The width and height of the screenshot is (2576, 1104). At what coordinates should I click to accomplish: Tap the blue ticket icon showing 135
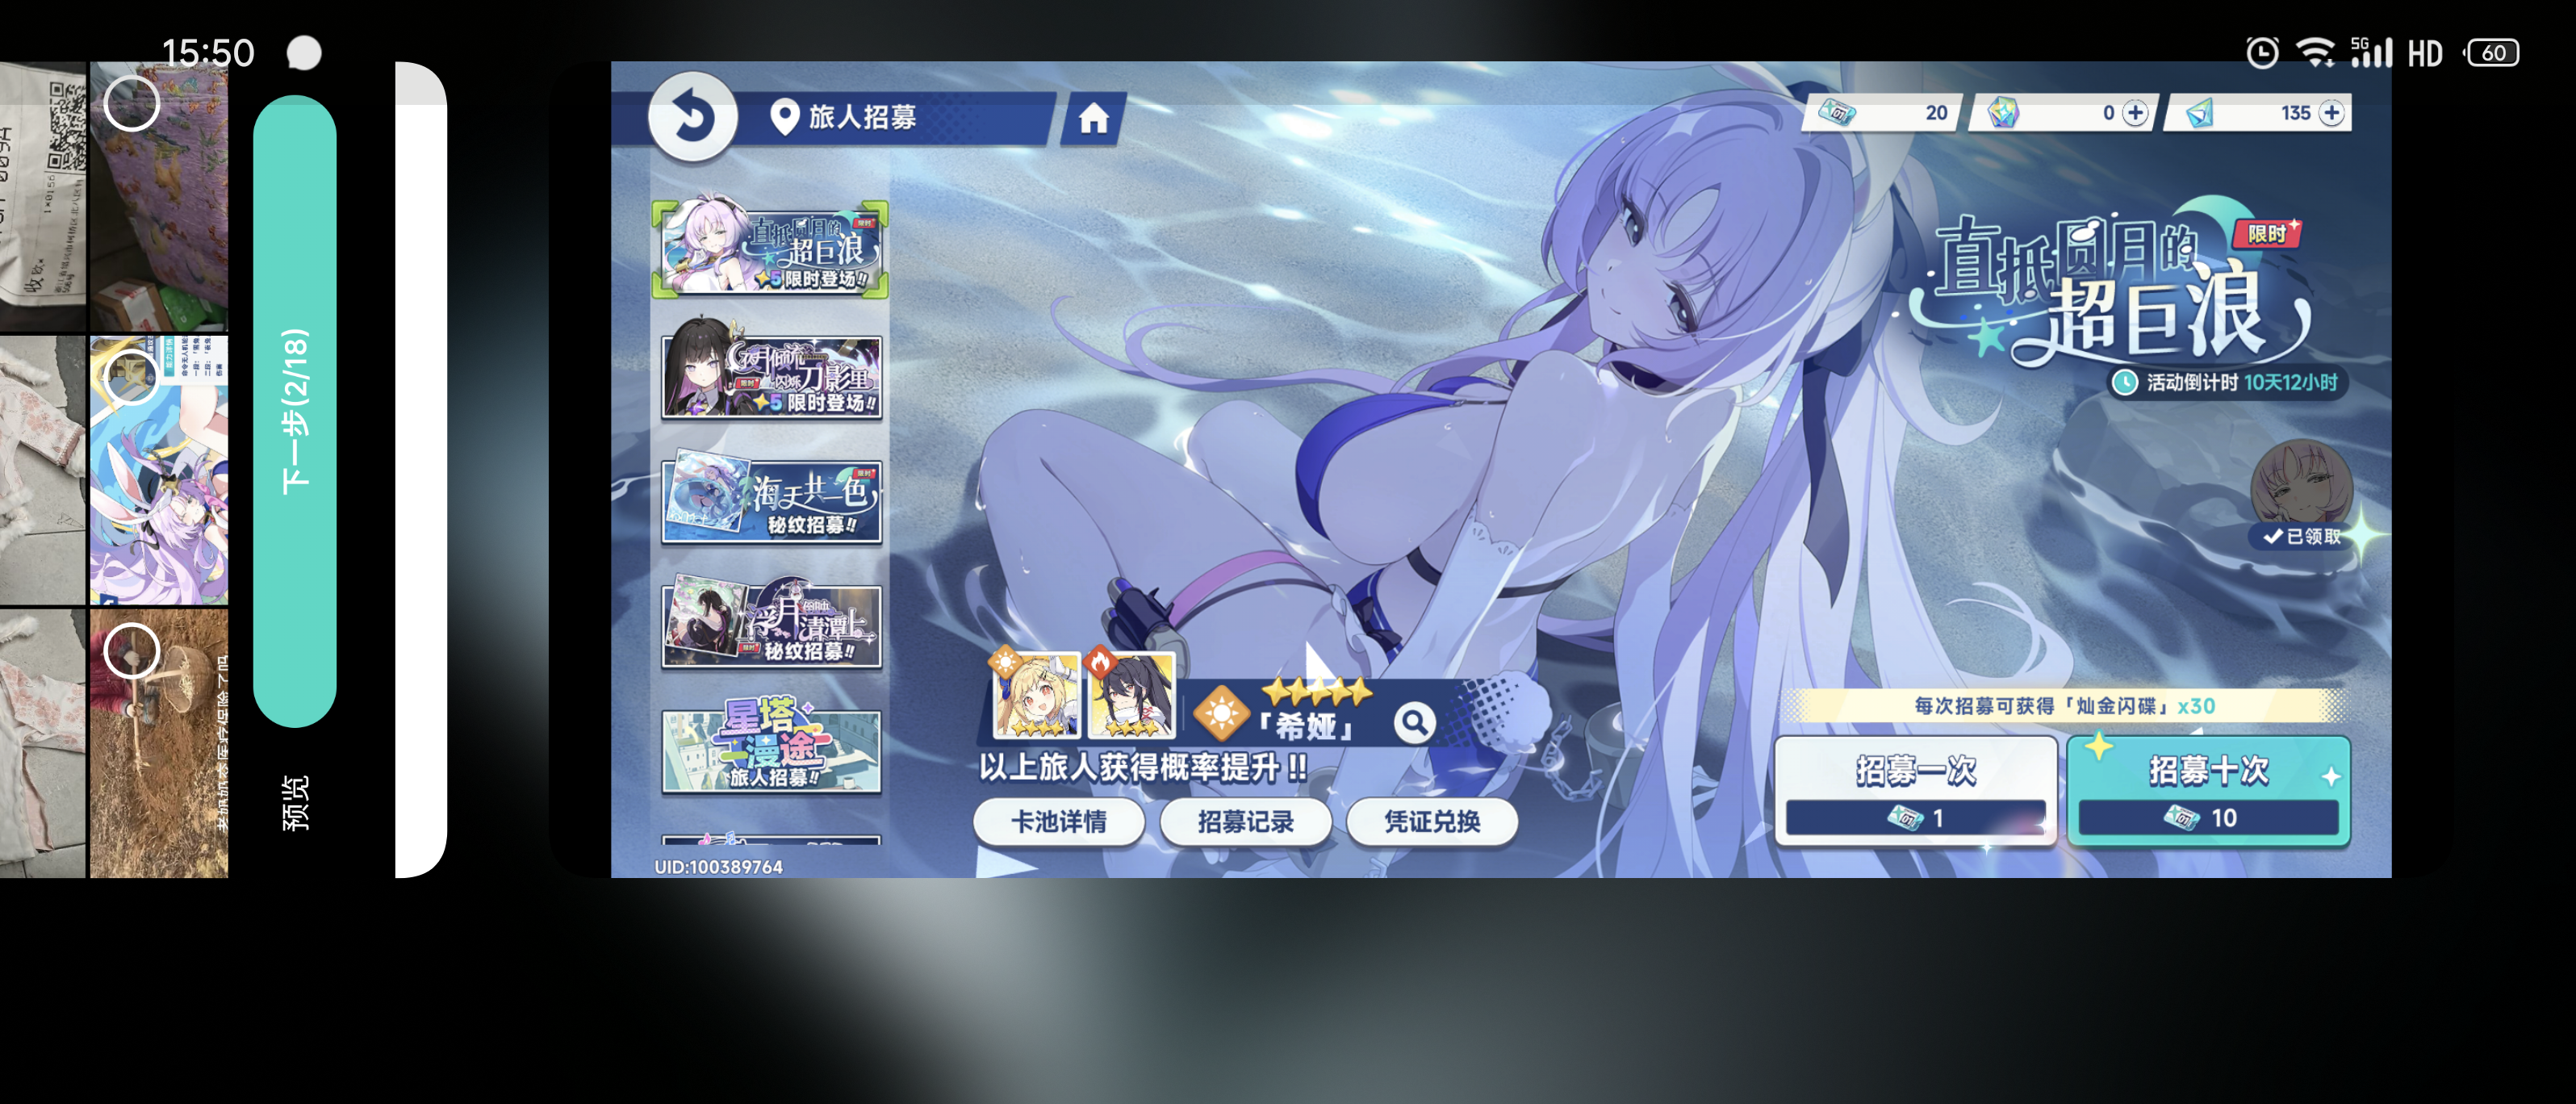pos(2199,113)
